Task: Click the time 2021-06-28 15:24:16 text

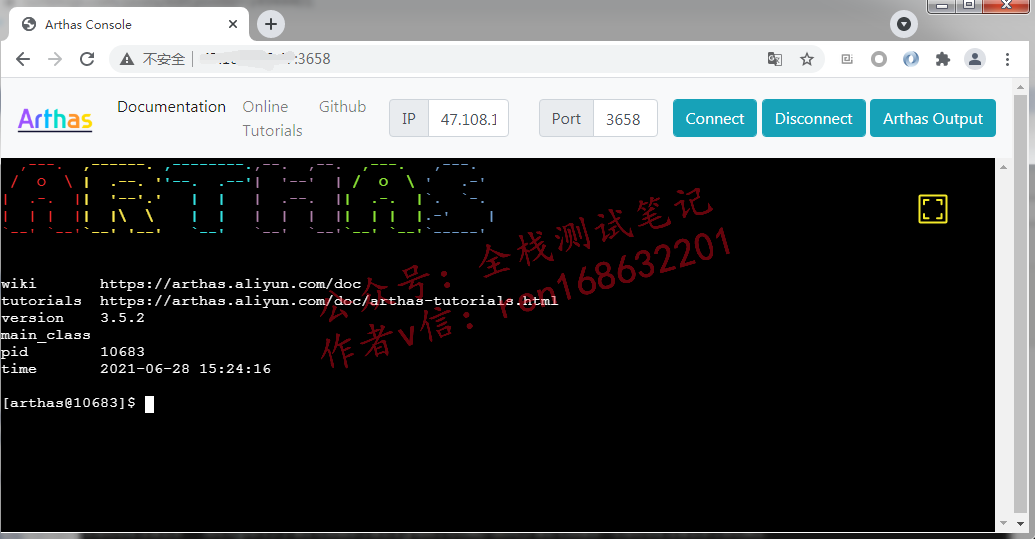Action: pyautogui.click(x=185, y=369)
